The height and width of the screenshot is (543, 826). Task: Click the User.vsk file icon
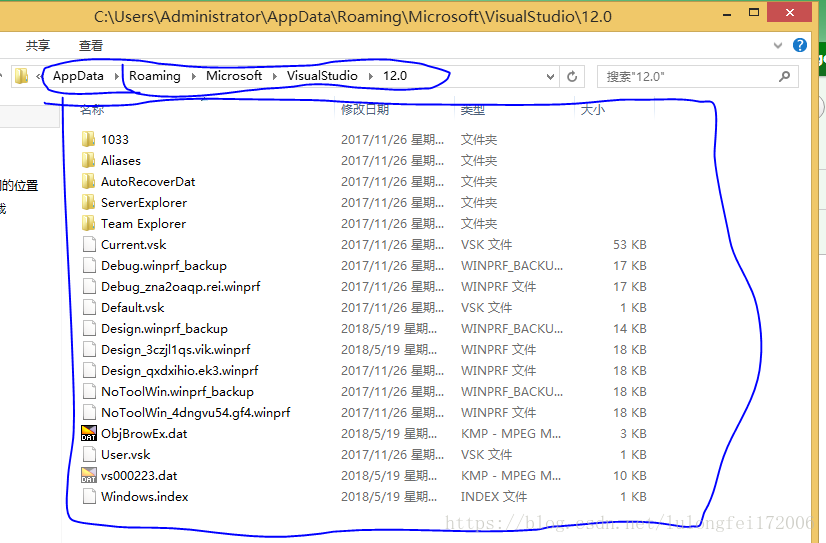pos(89,455)
